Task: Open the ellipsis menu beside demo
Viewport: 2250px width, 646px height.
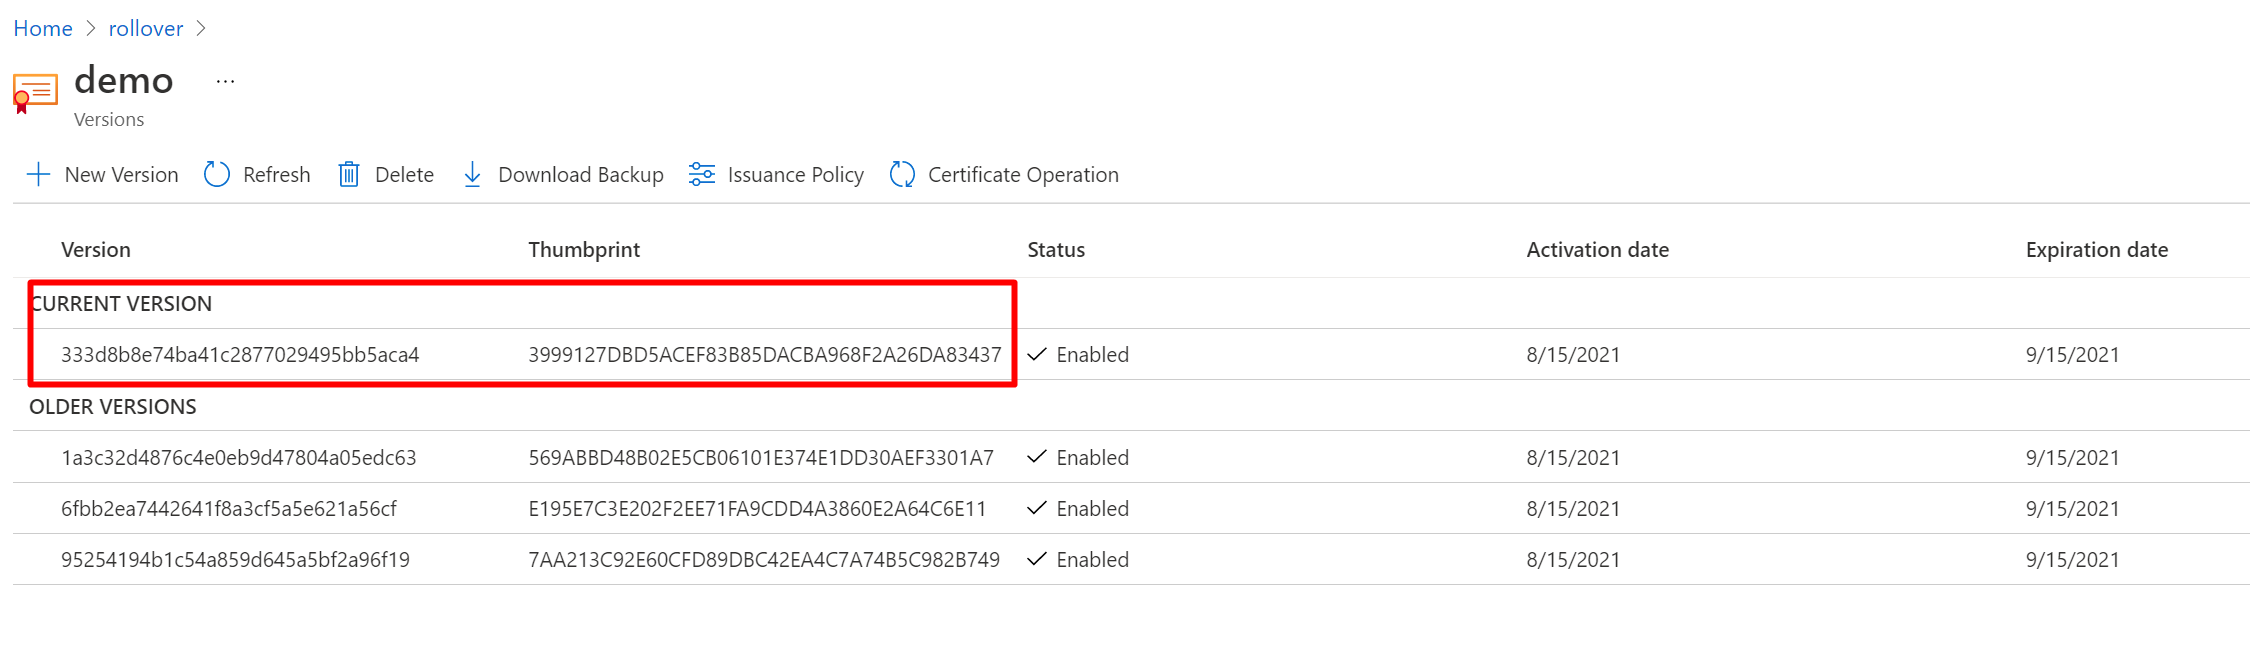Action: click(x=225, y=82)
